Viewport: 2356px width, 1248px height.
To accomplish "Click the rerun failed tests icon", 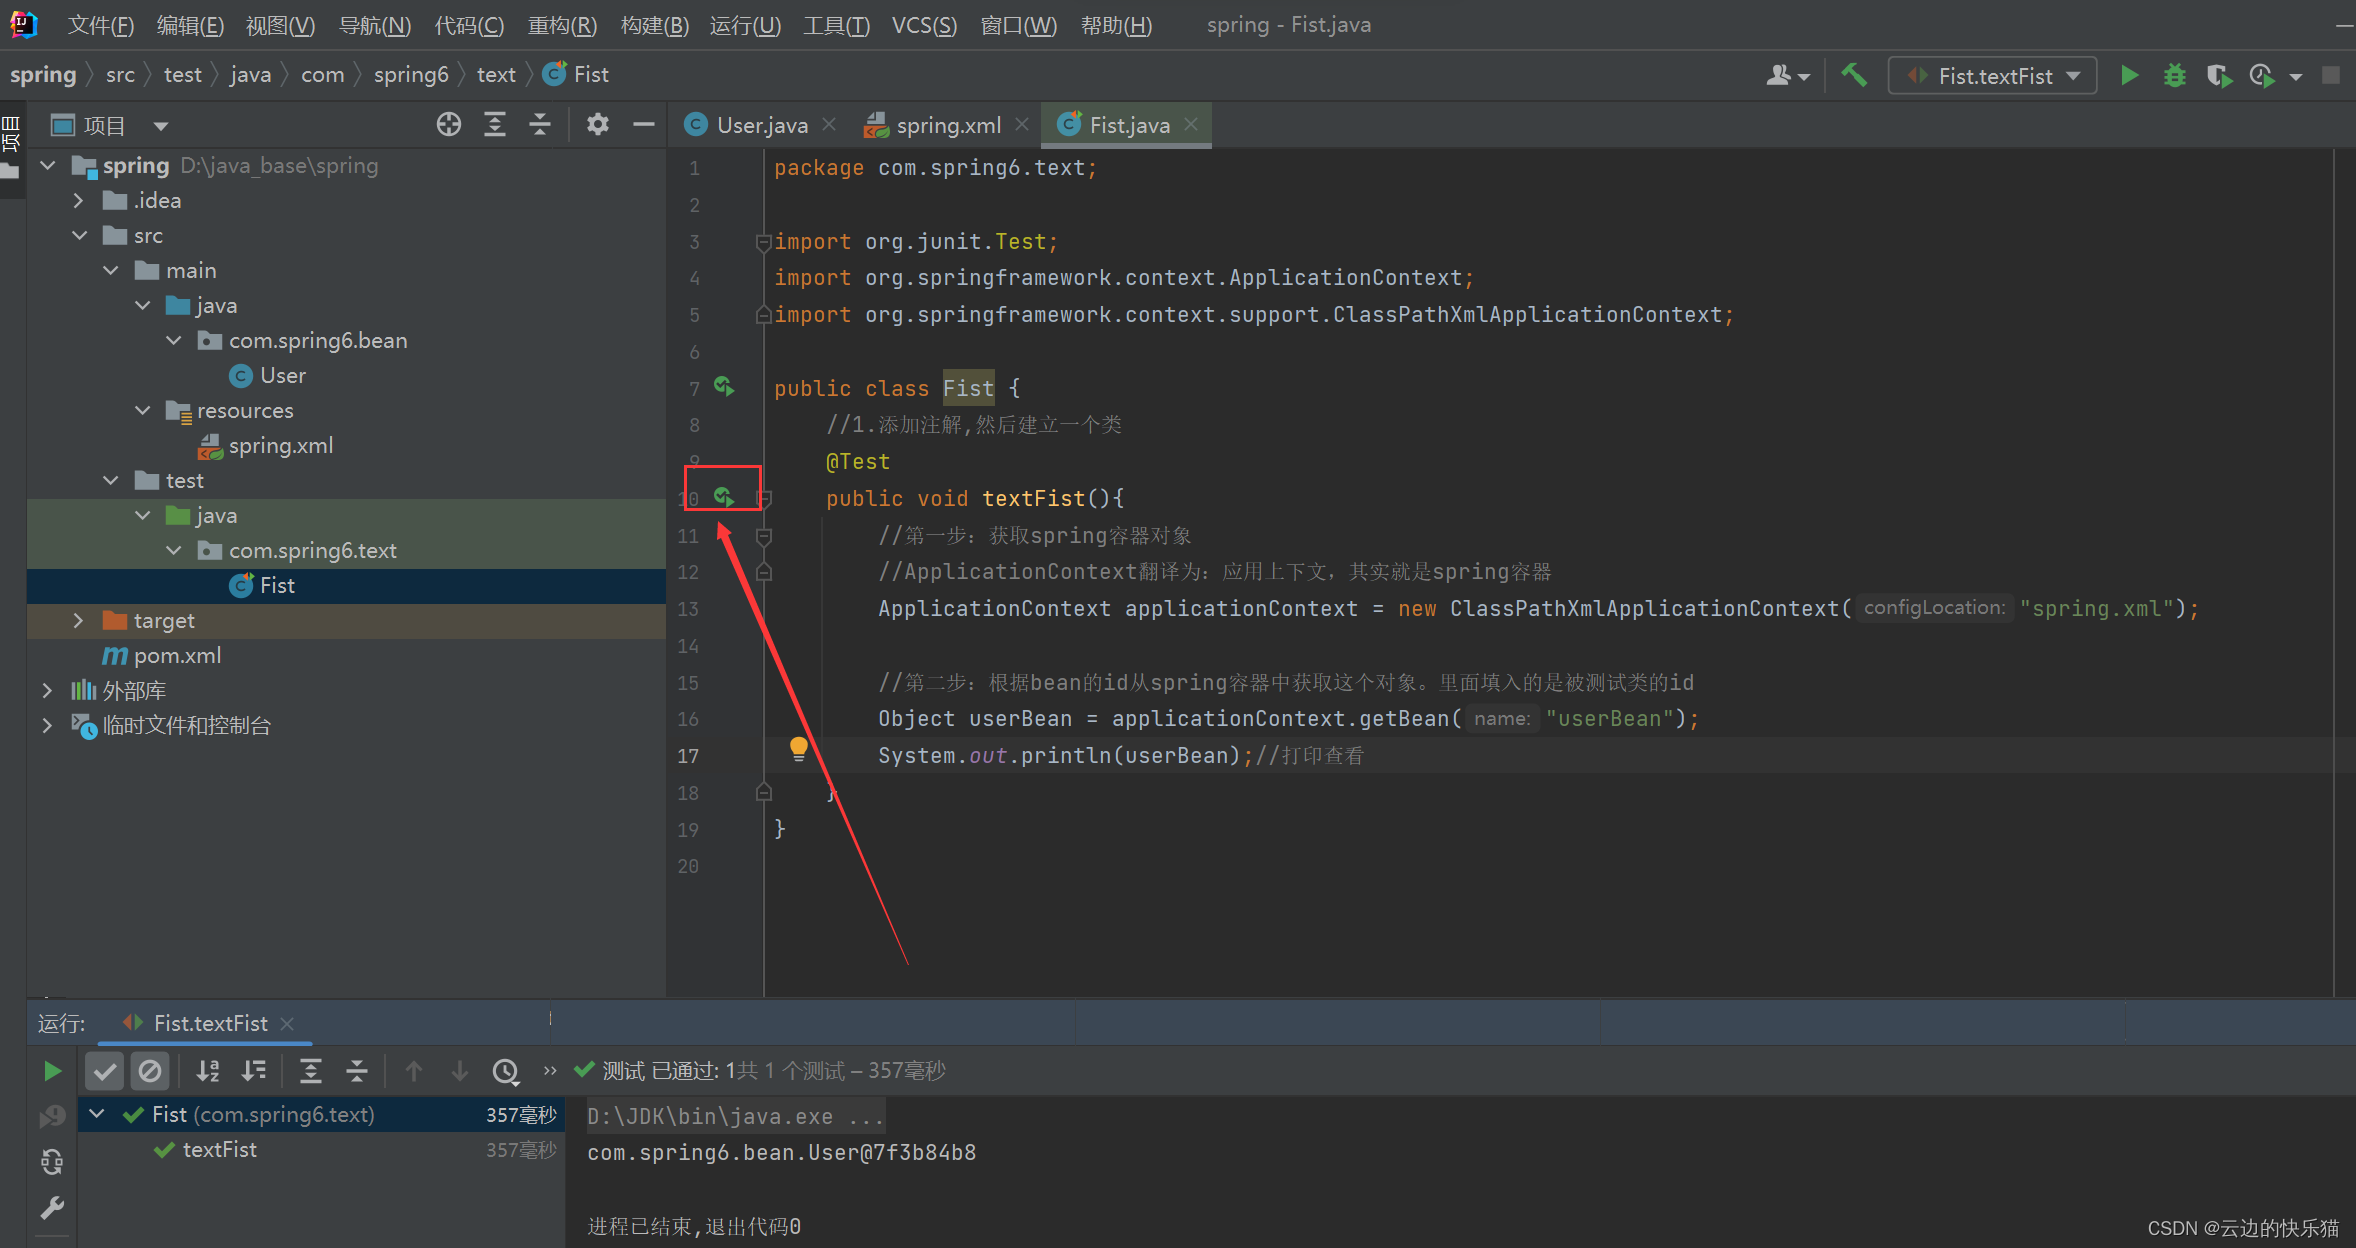I will 53,1117.
